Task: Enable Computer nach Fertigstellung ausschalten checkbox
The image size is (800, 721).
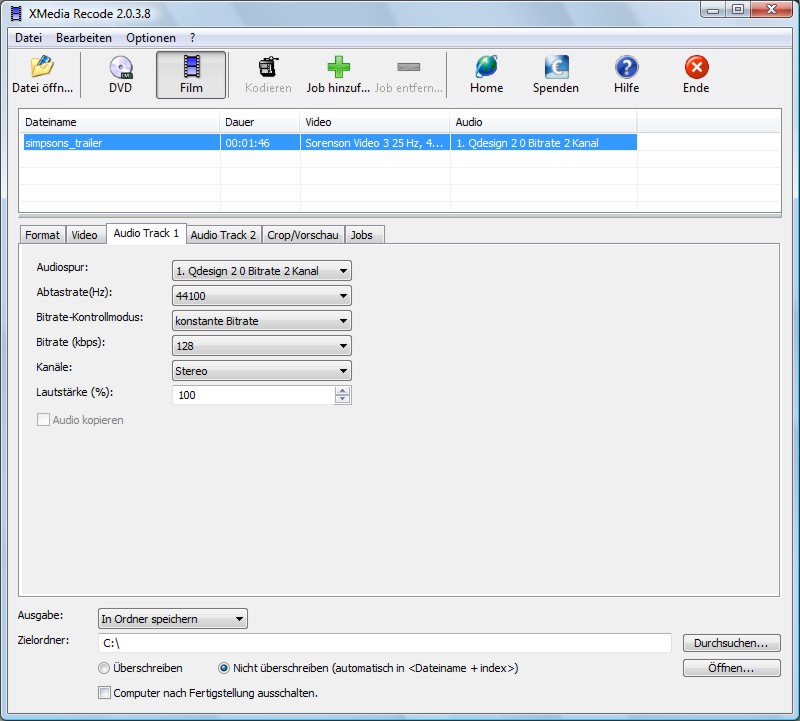Action: pyautogui.click(x=104, y=692)
